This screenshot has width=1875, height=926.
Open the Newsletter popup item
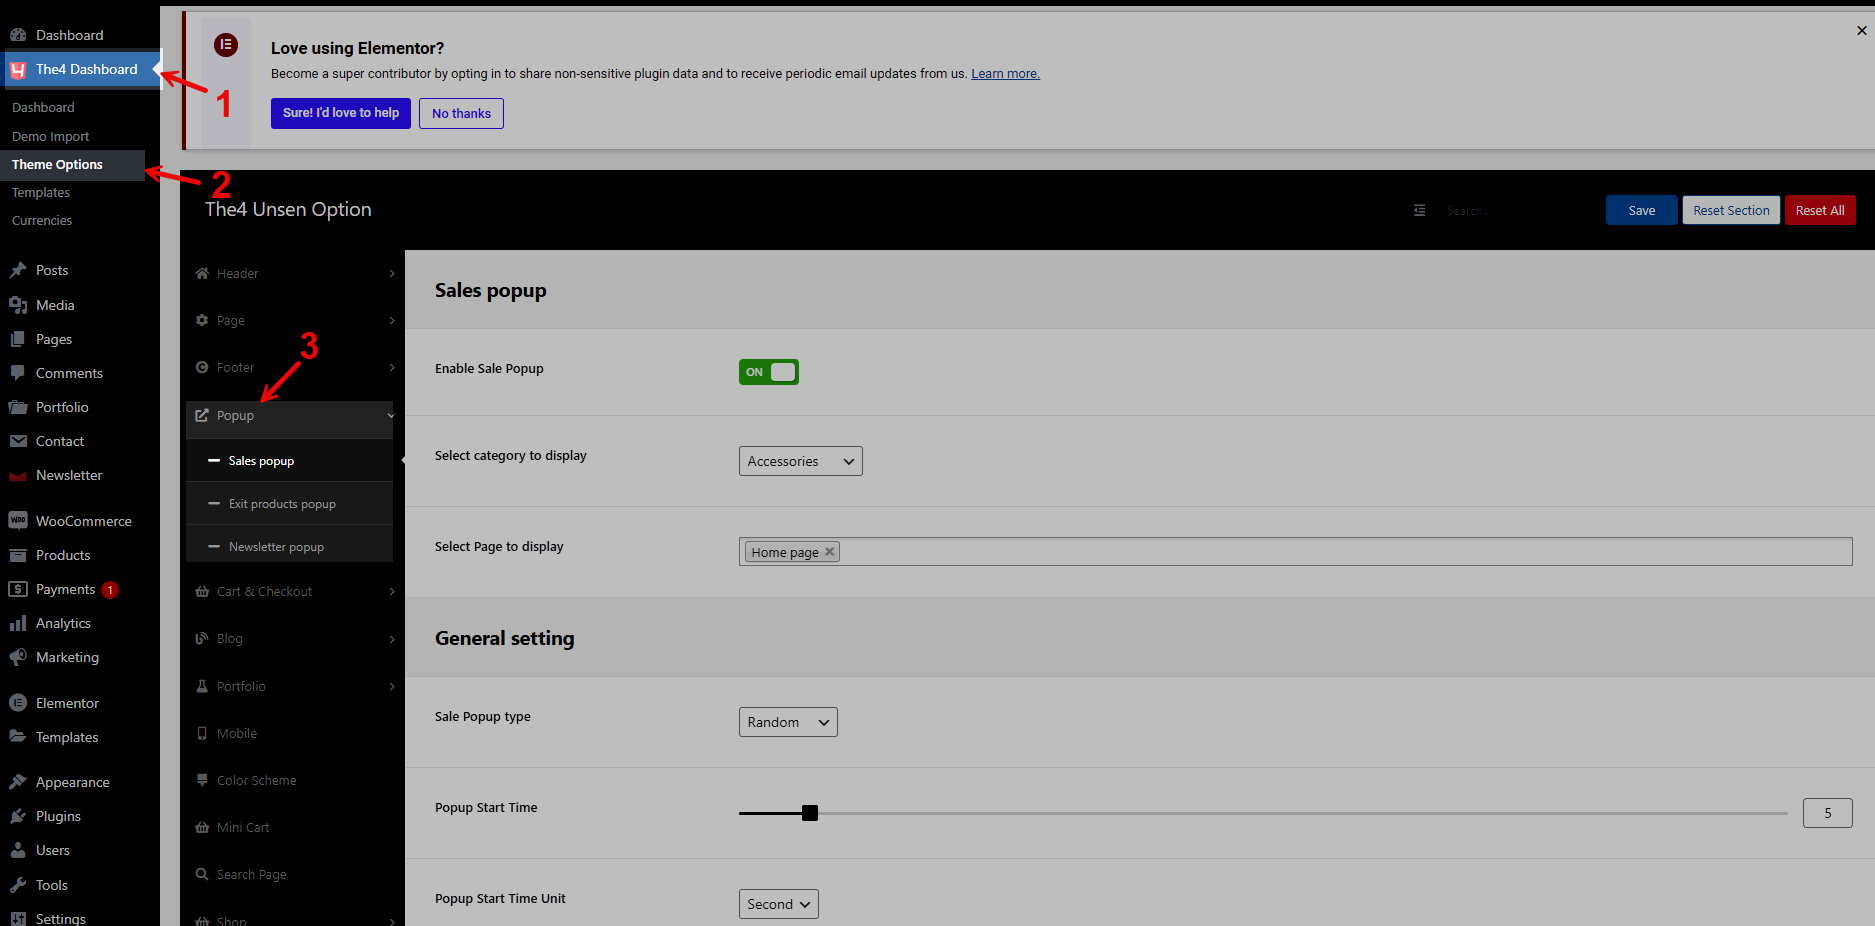(290, 547)
